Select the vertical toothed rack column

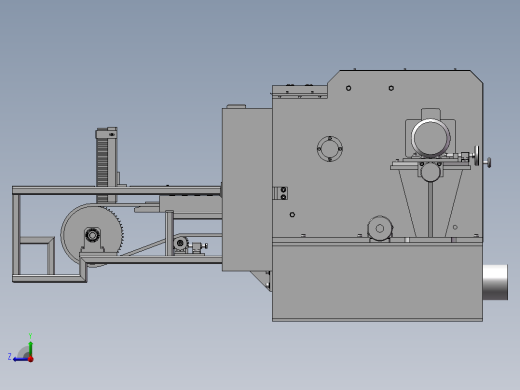(107, 165)
